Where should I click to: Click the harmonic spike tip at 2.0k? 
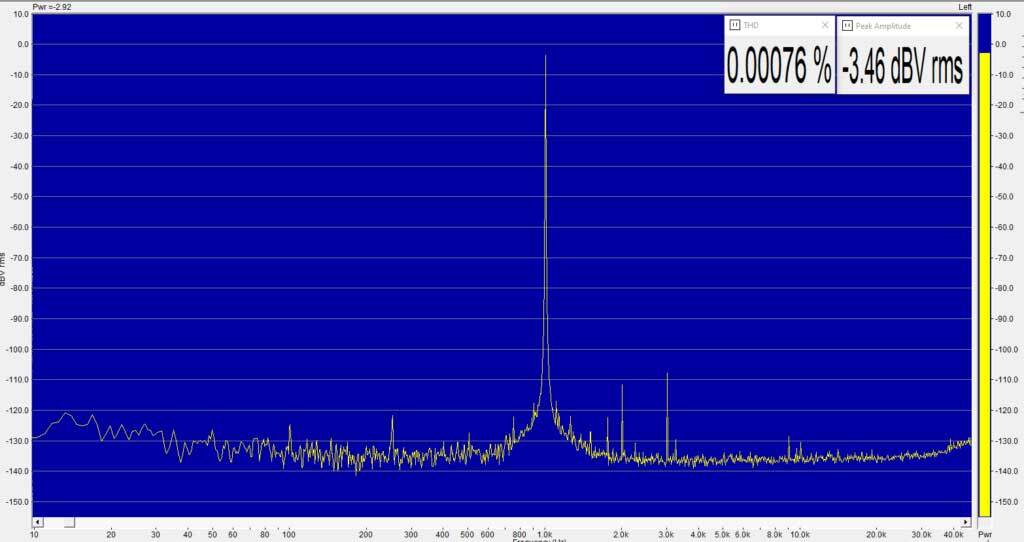coord(622,385)
